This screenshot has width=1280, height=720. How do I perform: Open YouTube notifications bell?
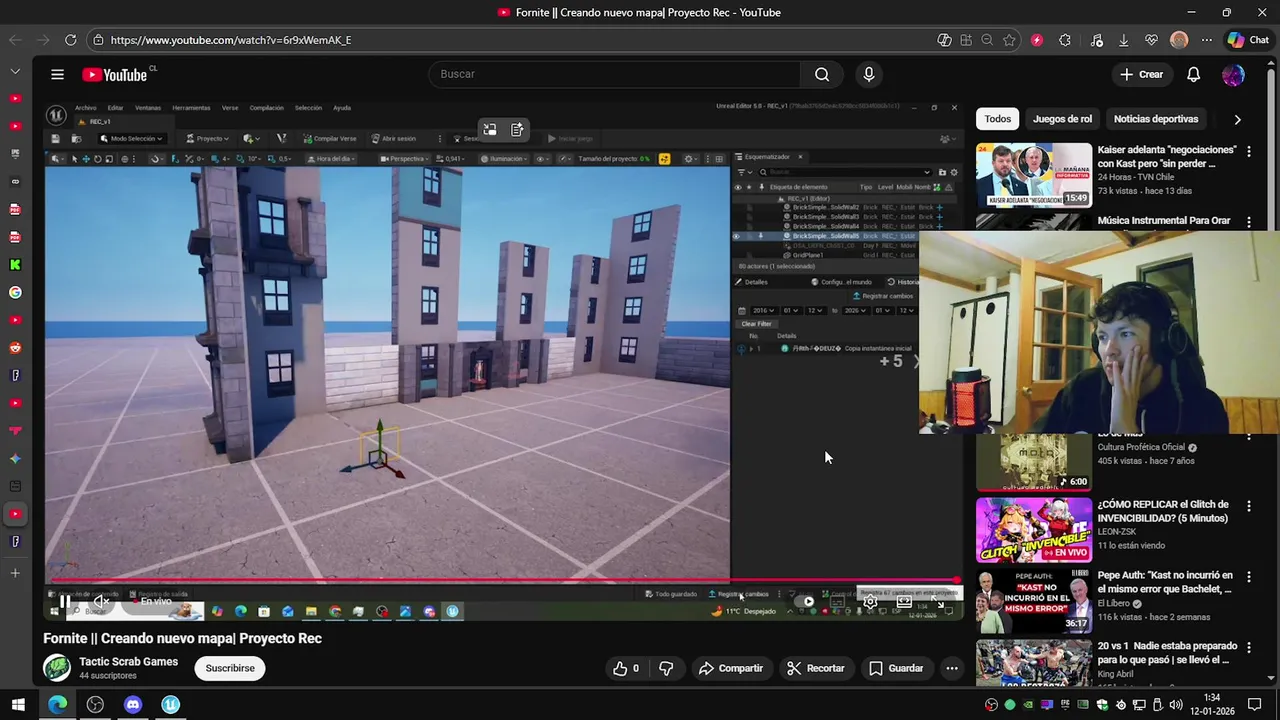coord(1193,74)
